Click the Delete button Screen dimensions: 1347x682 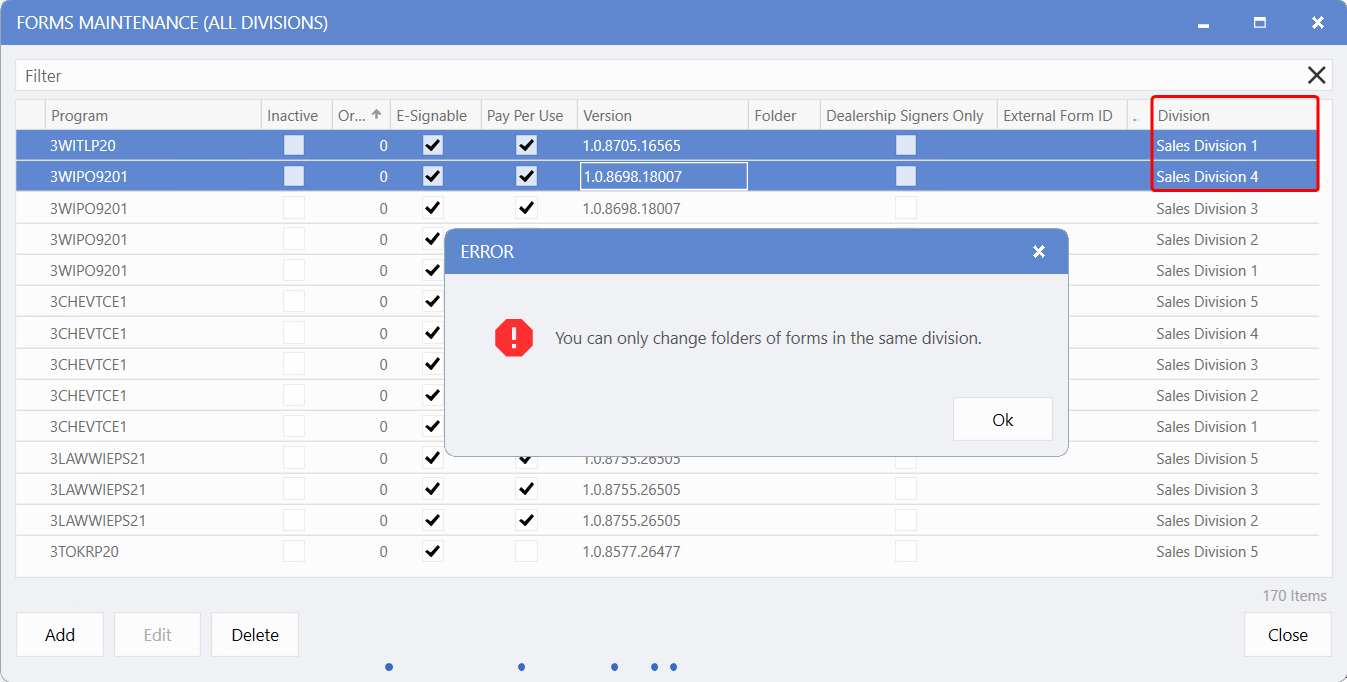[255, 635]
